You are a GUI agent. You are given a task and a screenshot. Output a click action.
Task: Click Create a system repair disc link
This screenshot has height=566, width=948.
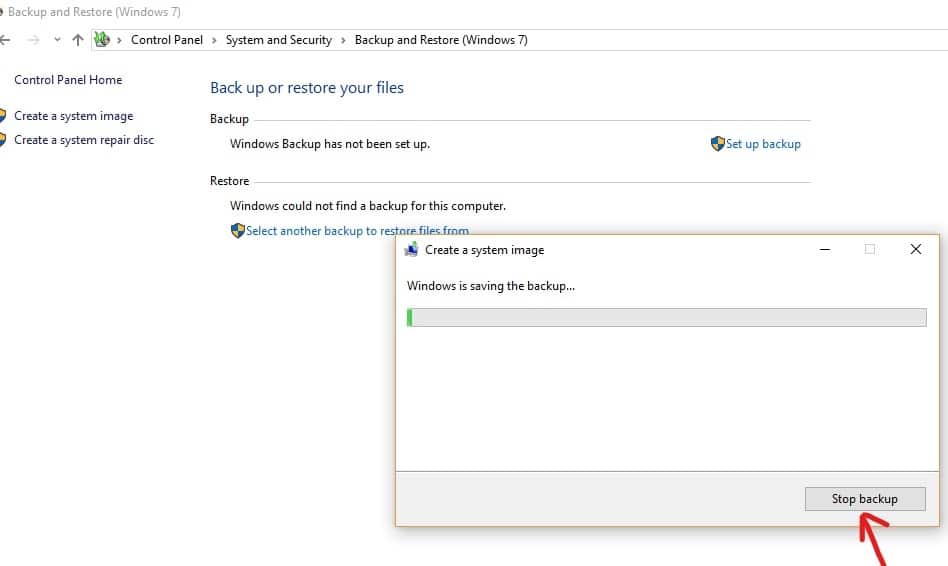click(84, 140)
